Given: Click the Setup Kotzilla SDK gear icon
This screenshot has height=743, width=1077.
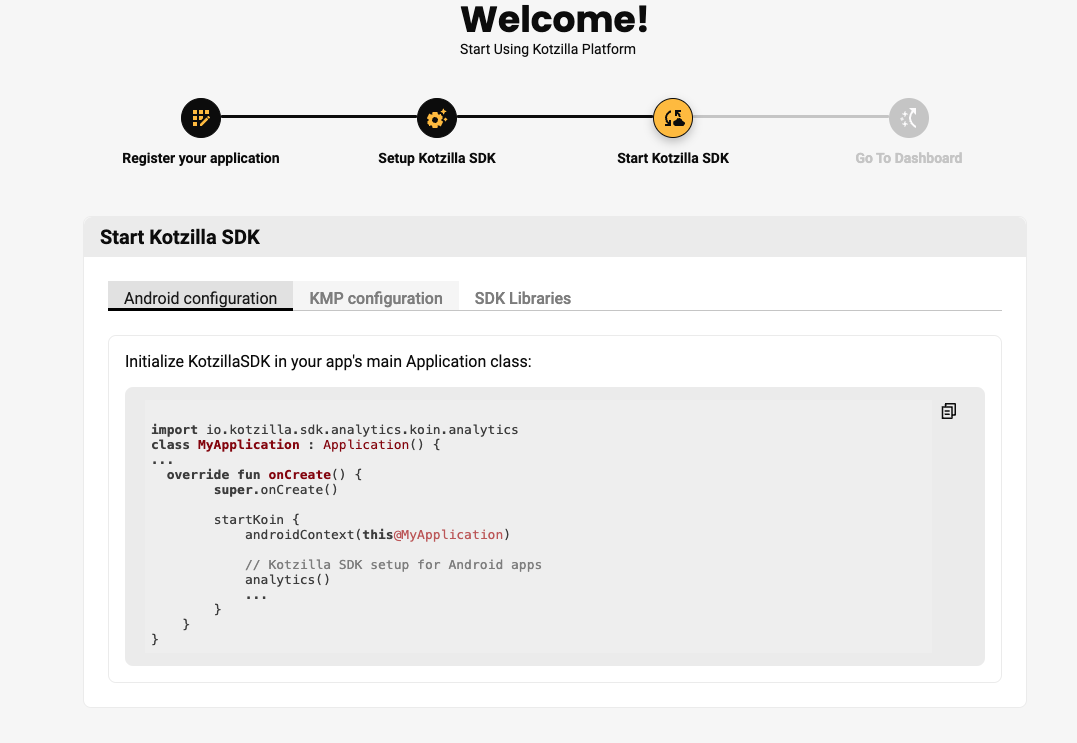Looking at the screenshot, I should pos(437,118).
